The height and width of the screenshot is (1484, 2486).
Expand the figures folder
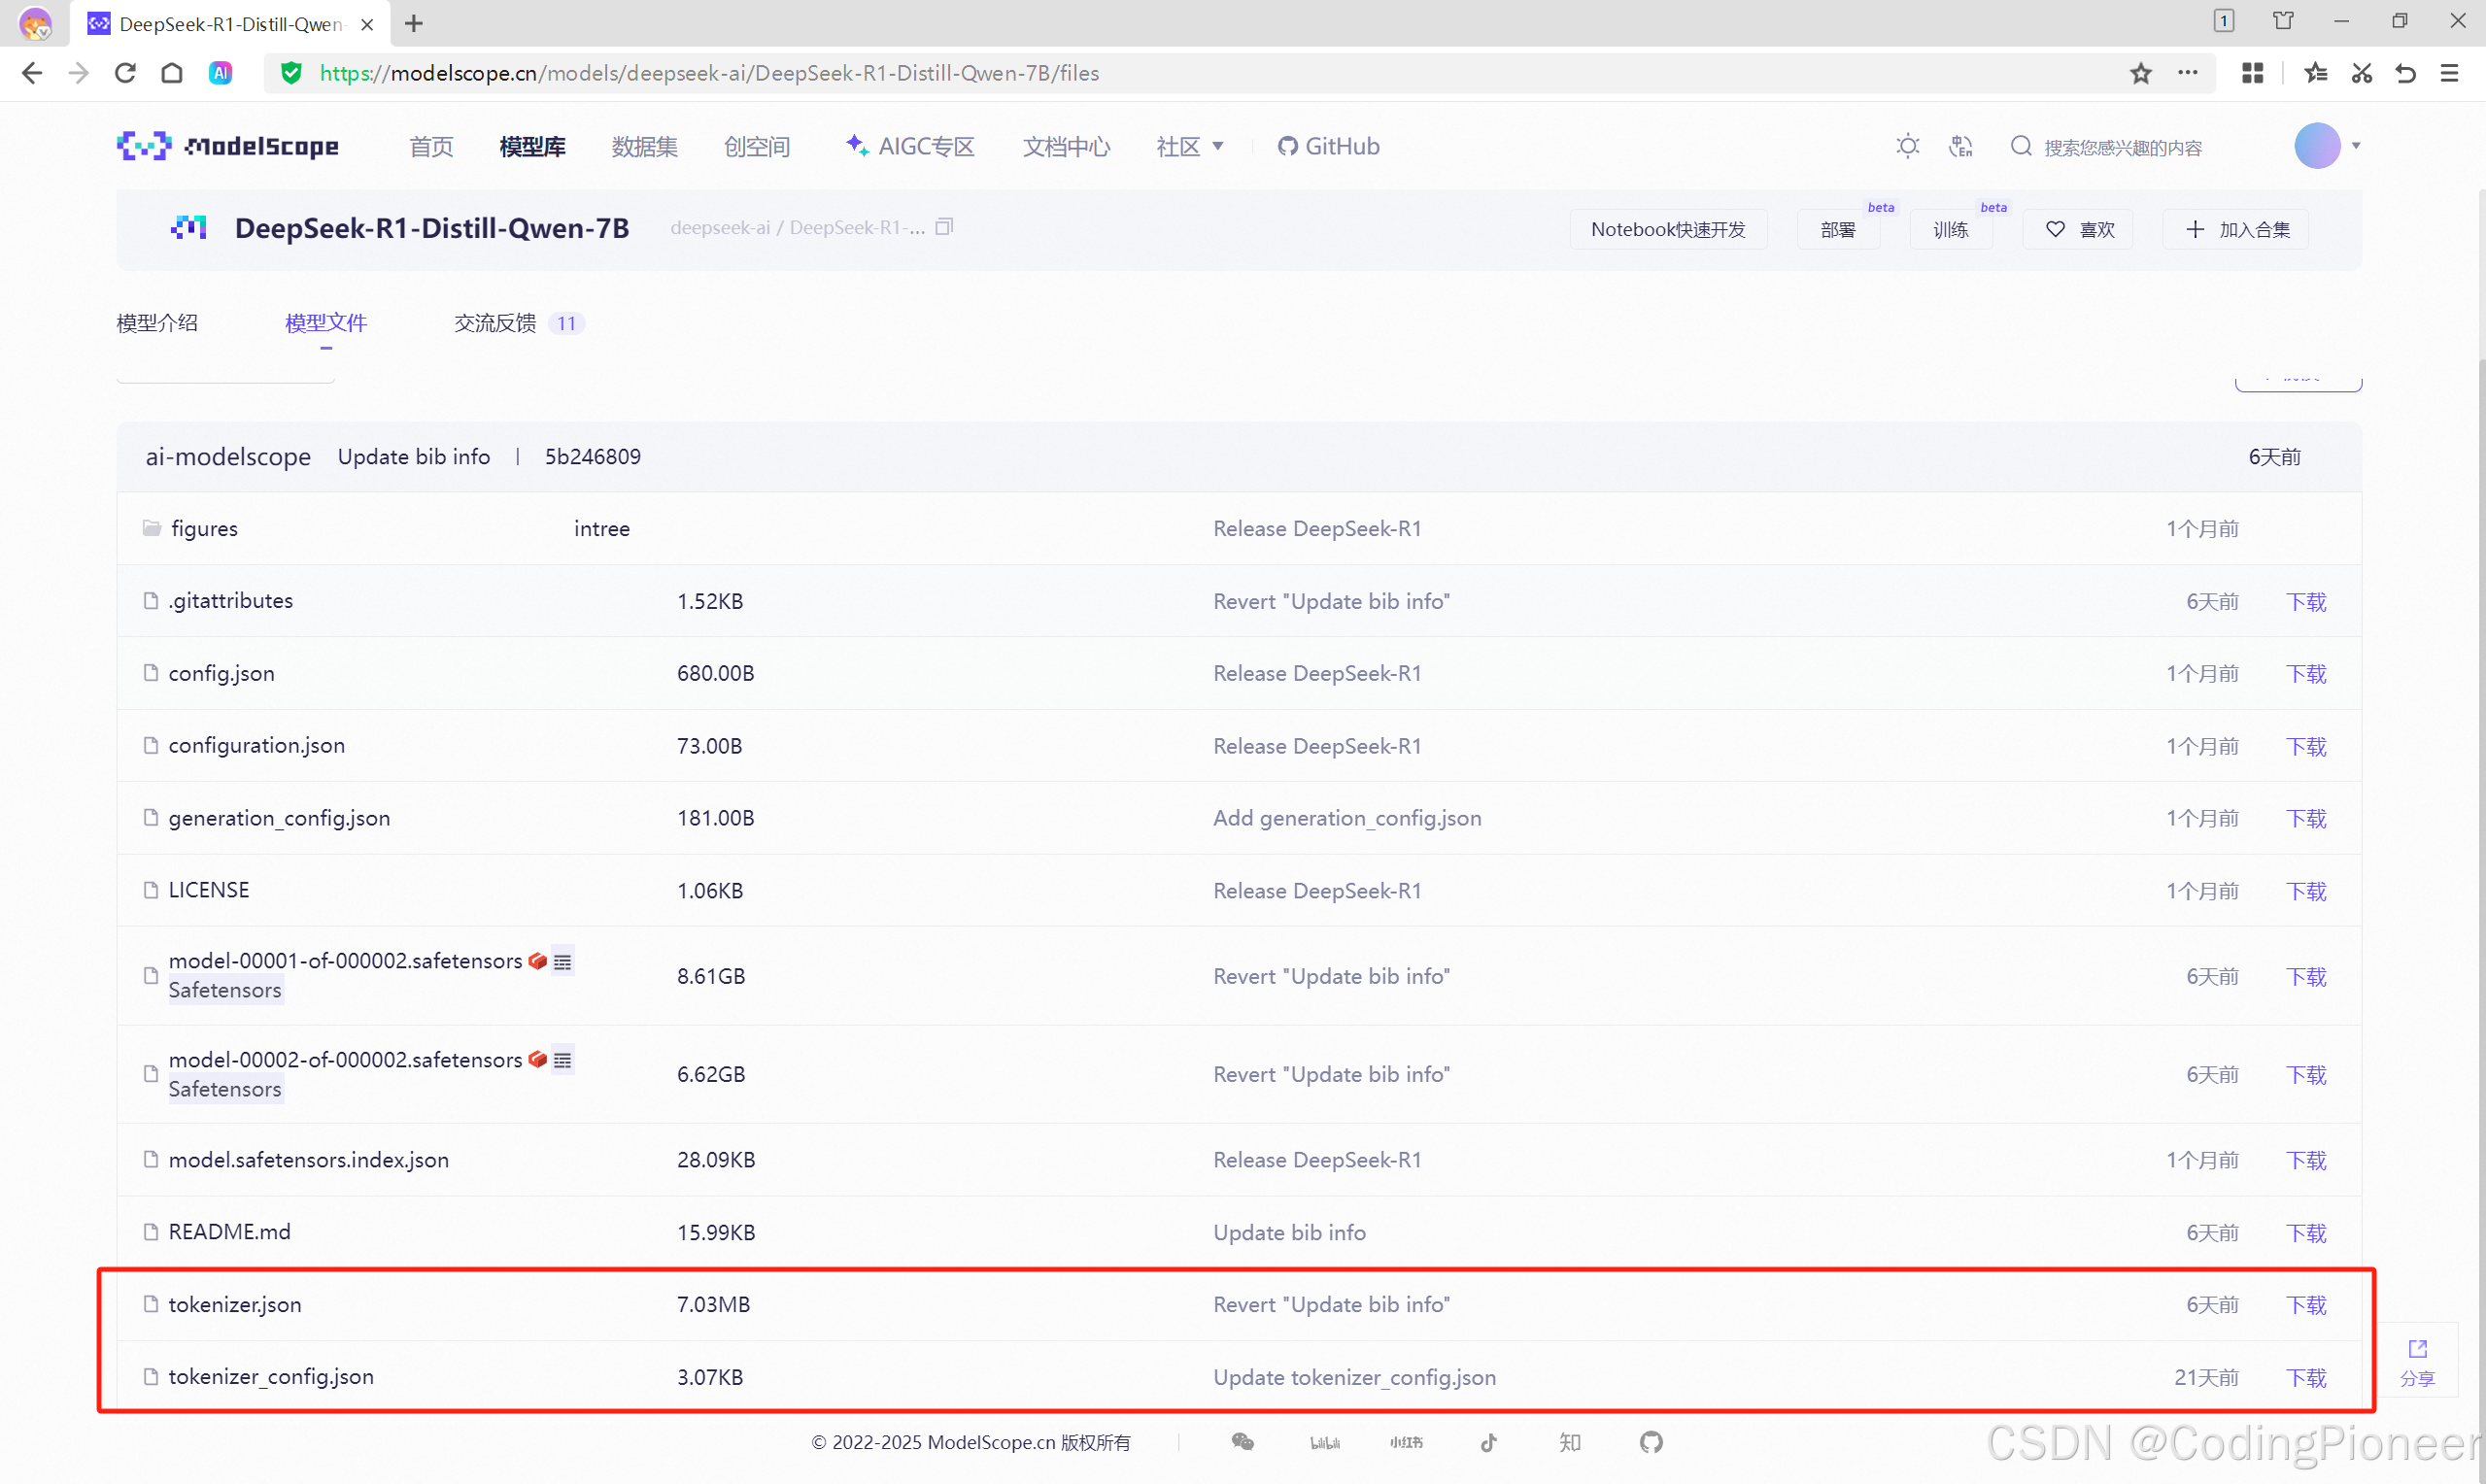click(x=204, y=528)
